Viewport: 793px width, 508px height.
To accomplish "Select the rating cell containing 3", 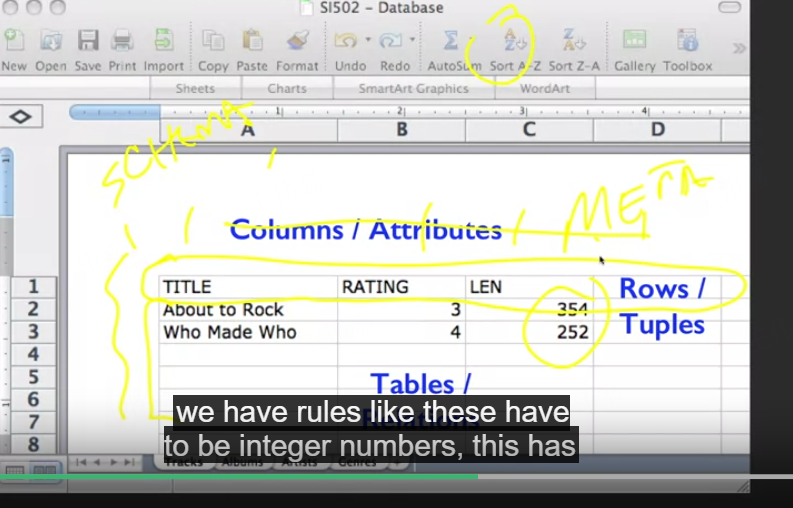I will pyautogui.click(x=402, y=309).
